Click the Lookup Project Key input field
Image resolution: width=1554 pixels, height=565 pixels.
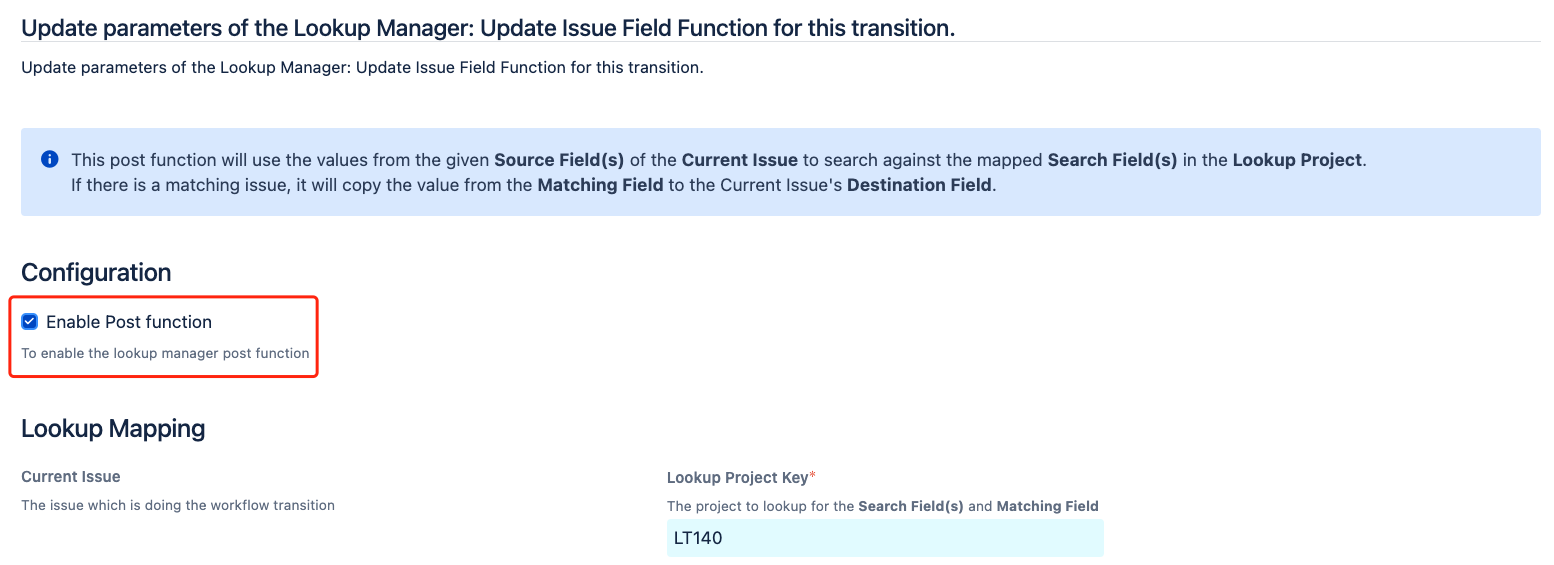(884, 538)
